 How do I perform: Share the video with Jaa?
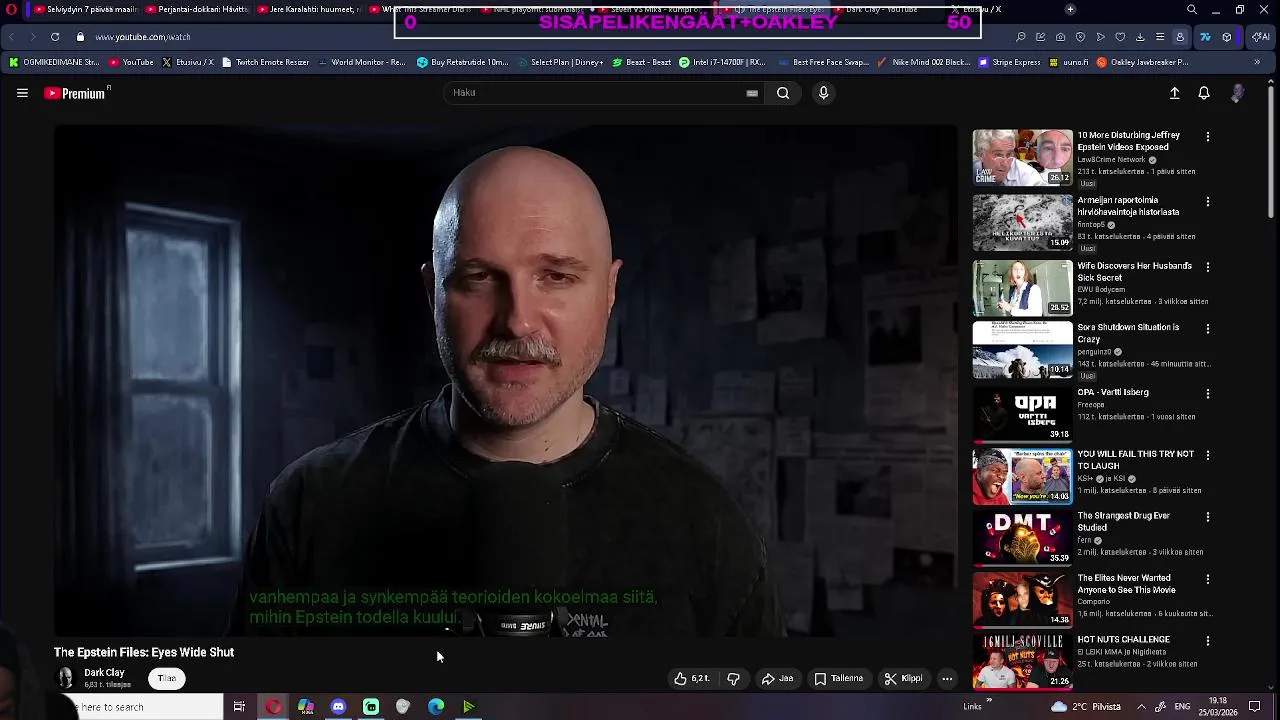tap(777, 678)
